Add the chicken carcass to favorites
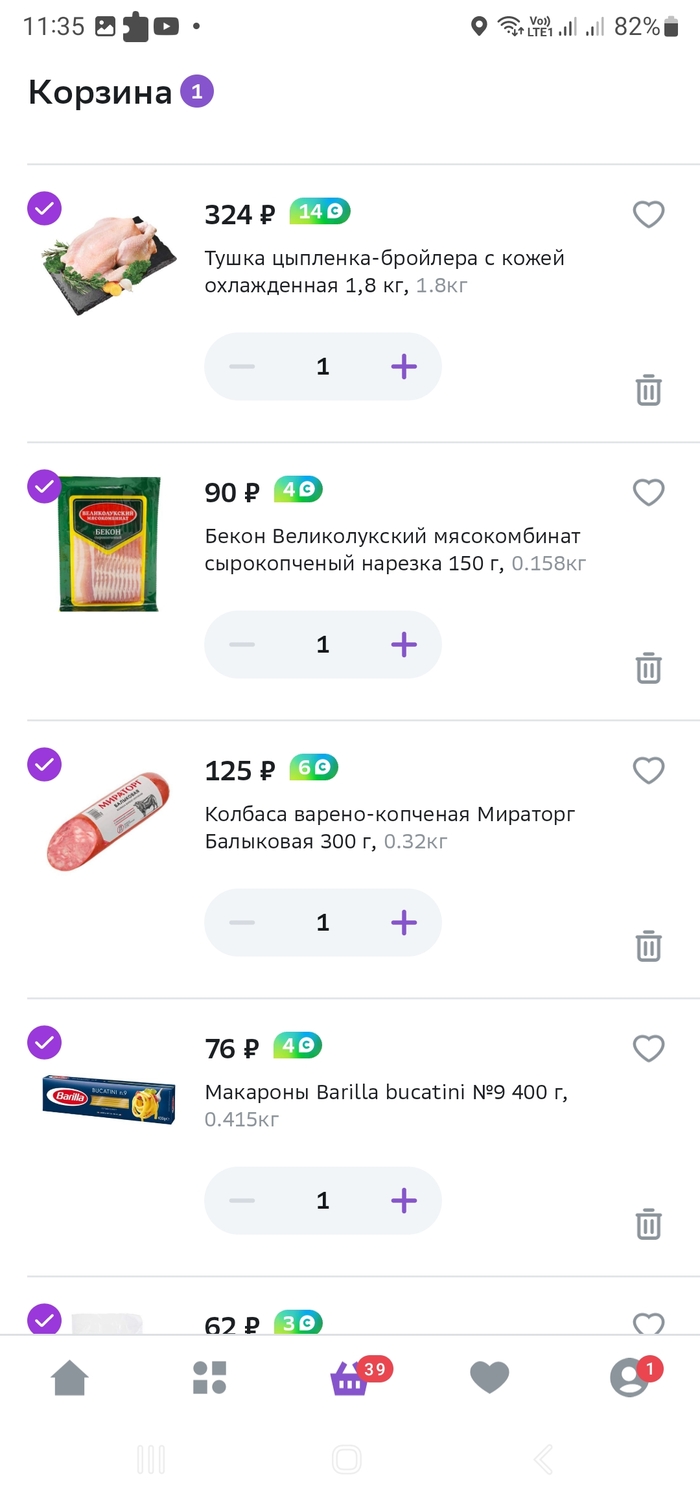This screenshot has width=700, height=1501. point(649,214)
